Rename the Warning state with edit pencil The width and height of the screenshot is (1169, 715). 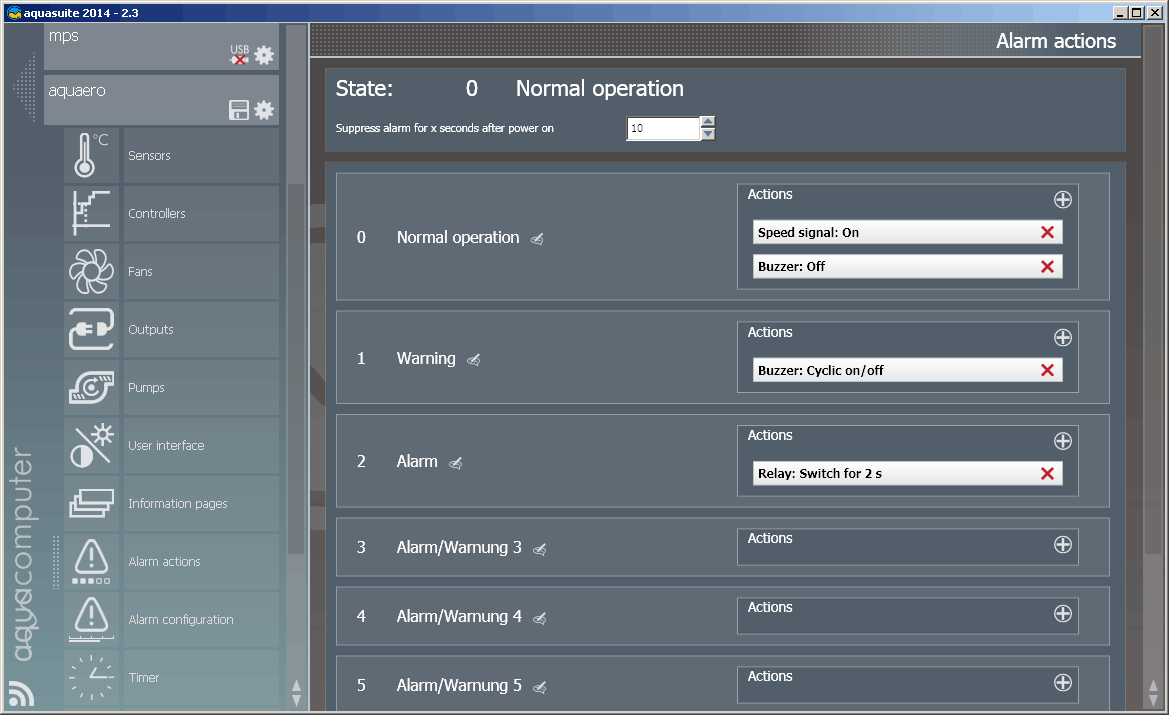(474, 359)
